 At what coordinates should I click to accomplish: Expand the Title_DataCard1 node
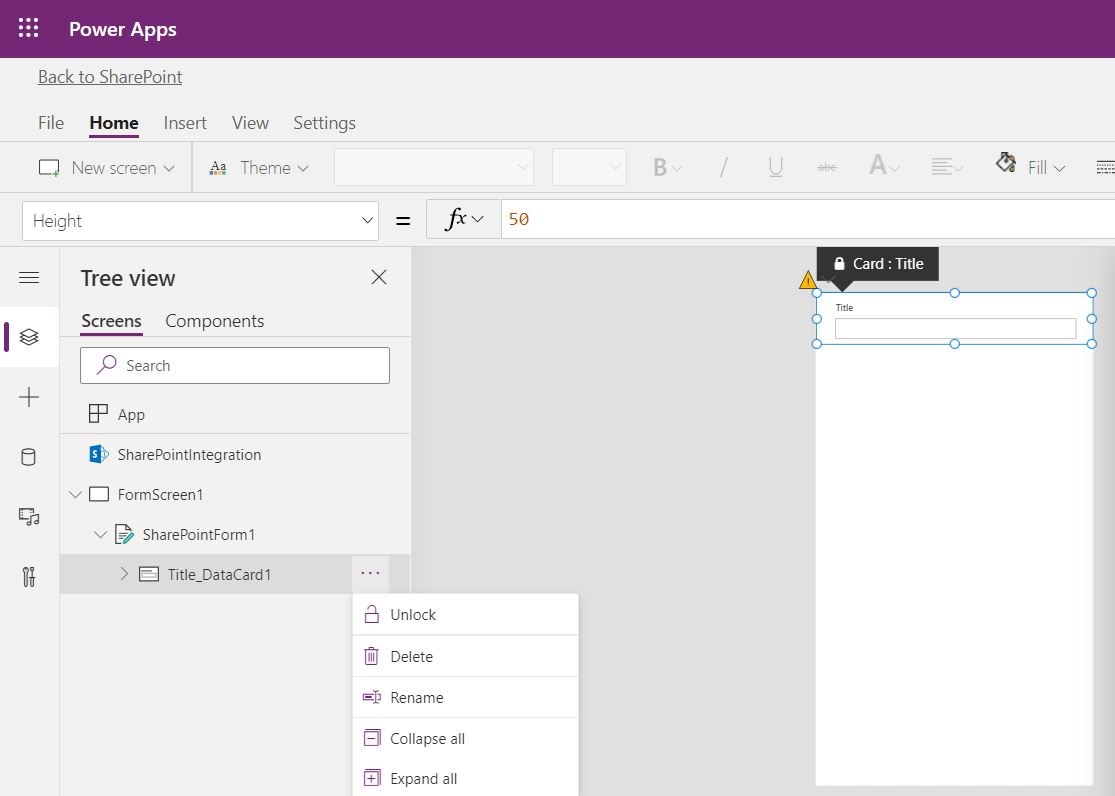click(x=124, y=573)
